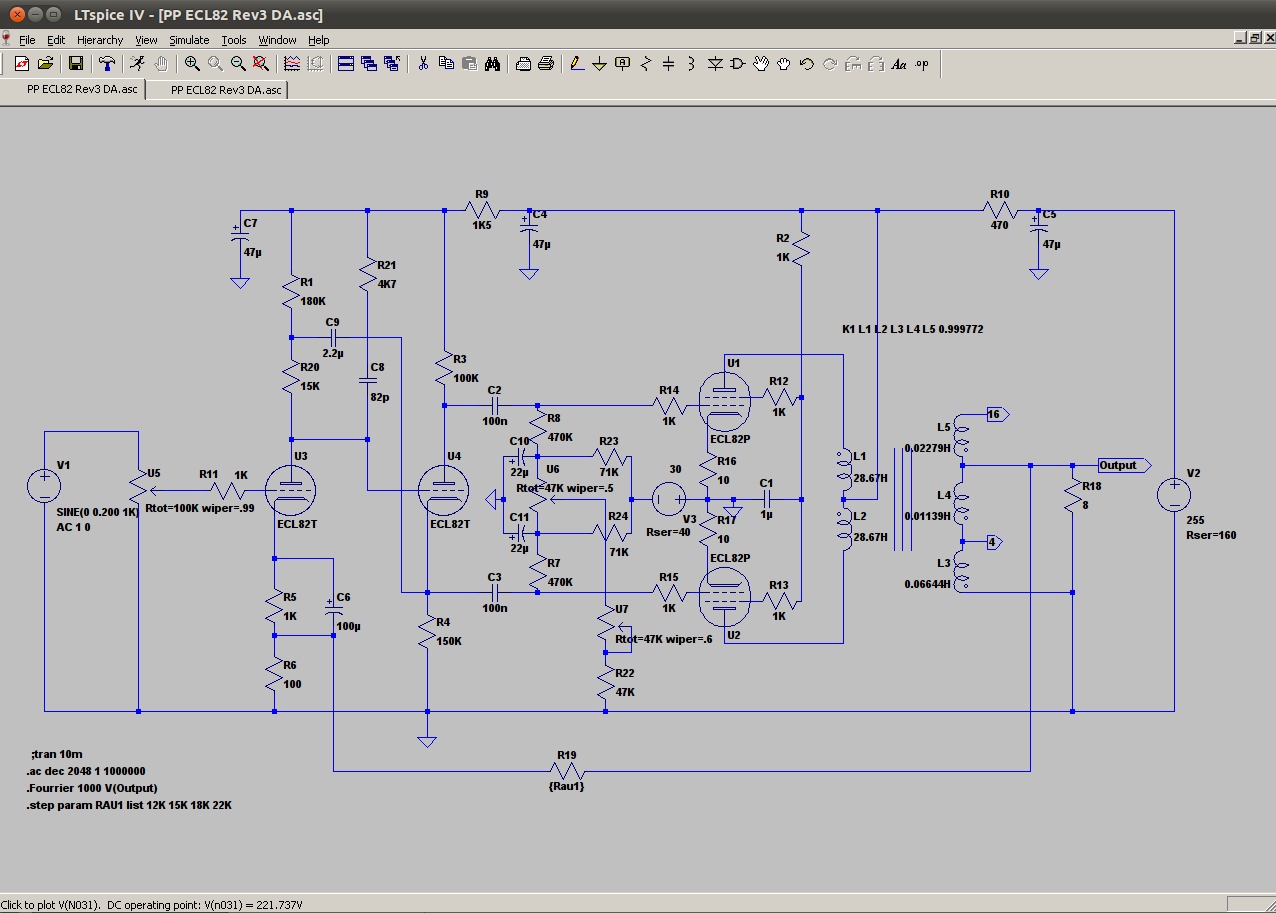Open the Tools menu
The width and height of the screenshot is (1276, 913).
(x=234, y=40)
